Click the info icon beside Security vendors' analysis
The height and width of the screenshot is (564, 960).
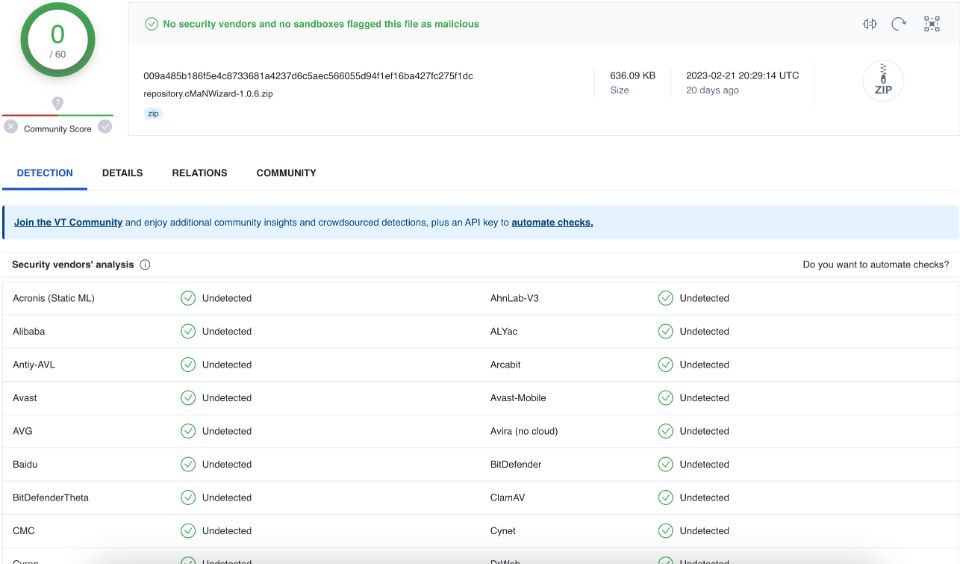click(x=145, y=265)
